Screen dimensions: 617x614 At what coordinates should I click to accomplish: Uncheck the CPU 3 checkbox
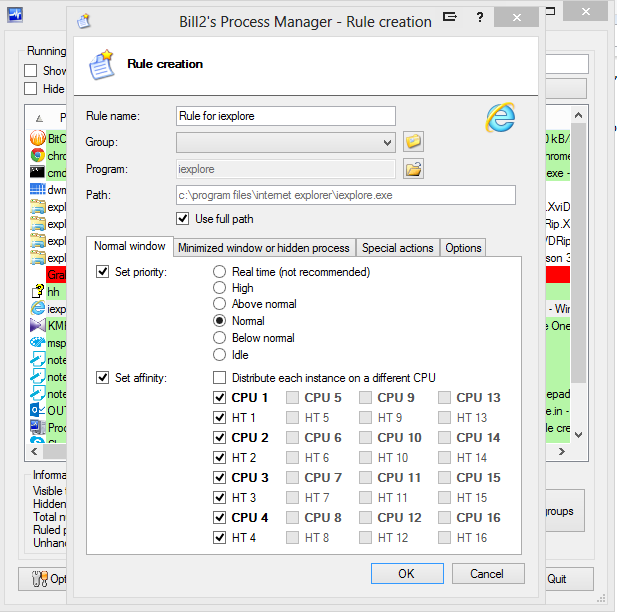click(219, 477)
